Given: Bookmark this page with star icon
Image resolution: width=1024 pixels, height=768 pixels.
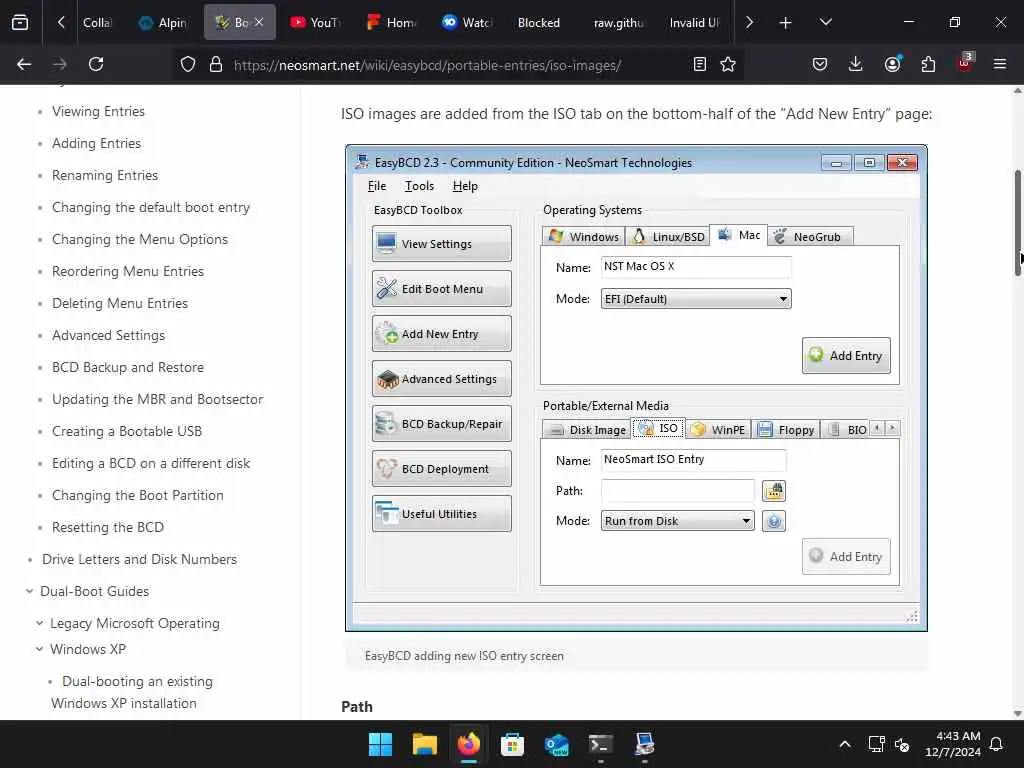Looking at the screenshot, I should point(728,64).
